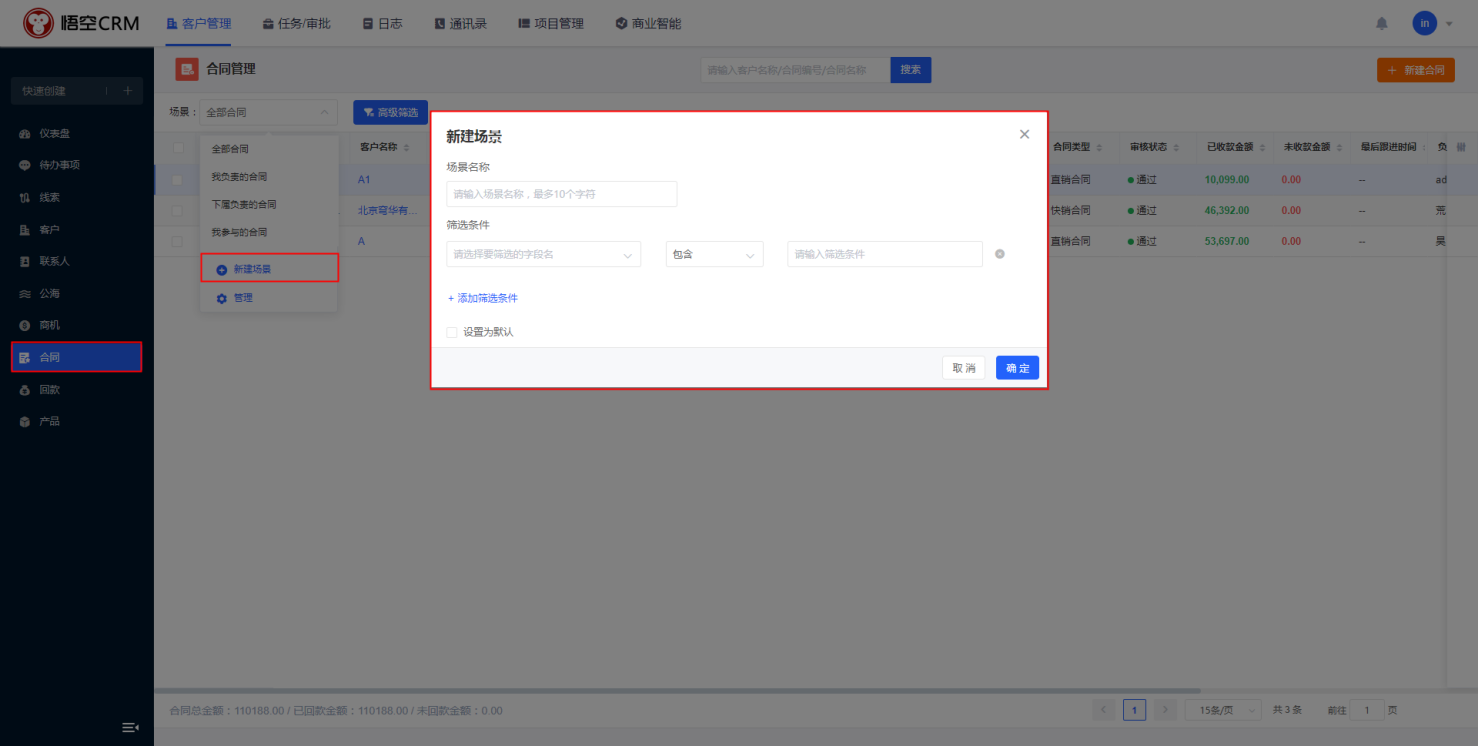Select 我负责的合同 from the scene menu
Viewport: 1478px width, 746px height.
[x=239, y=177]
